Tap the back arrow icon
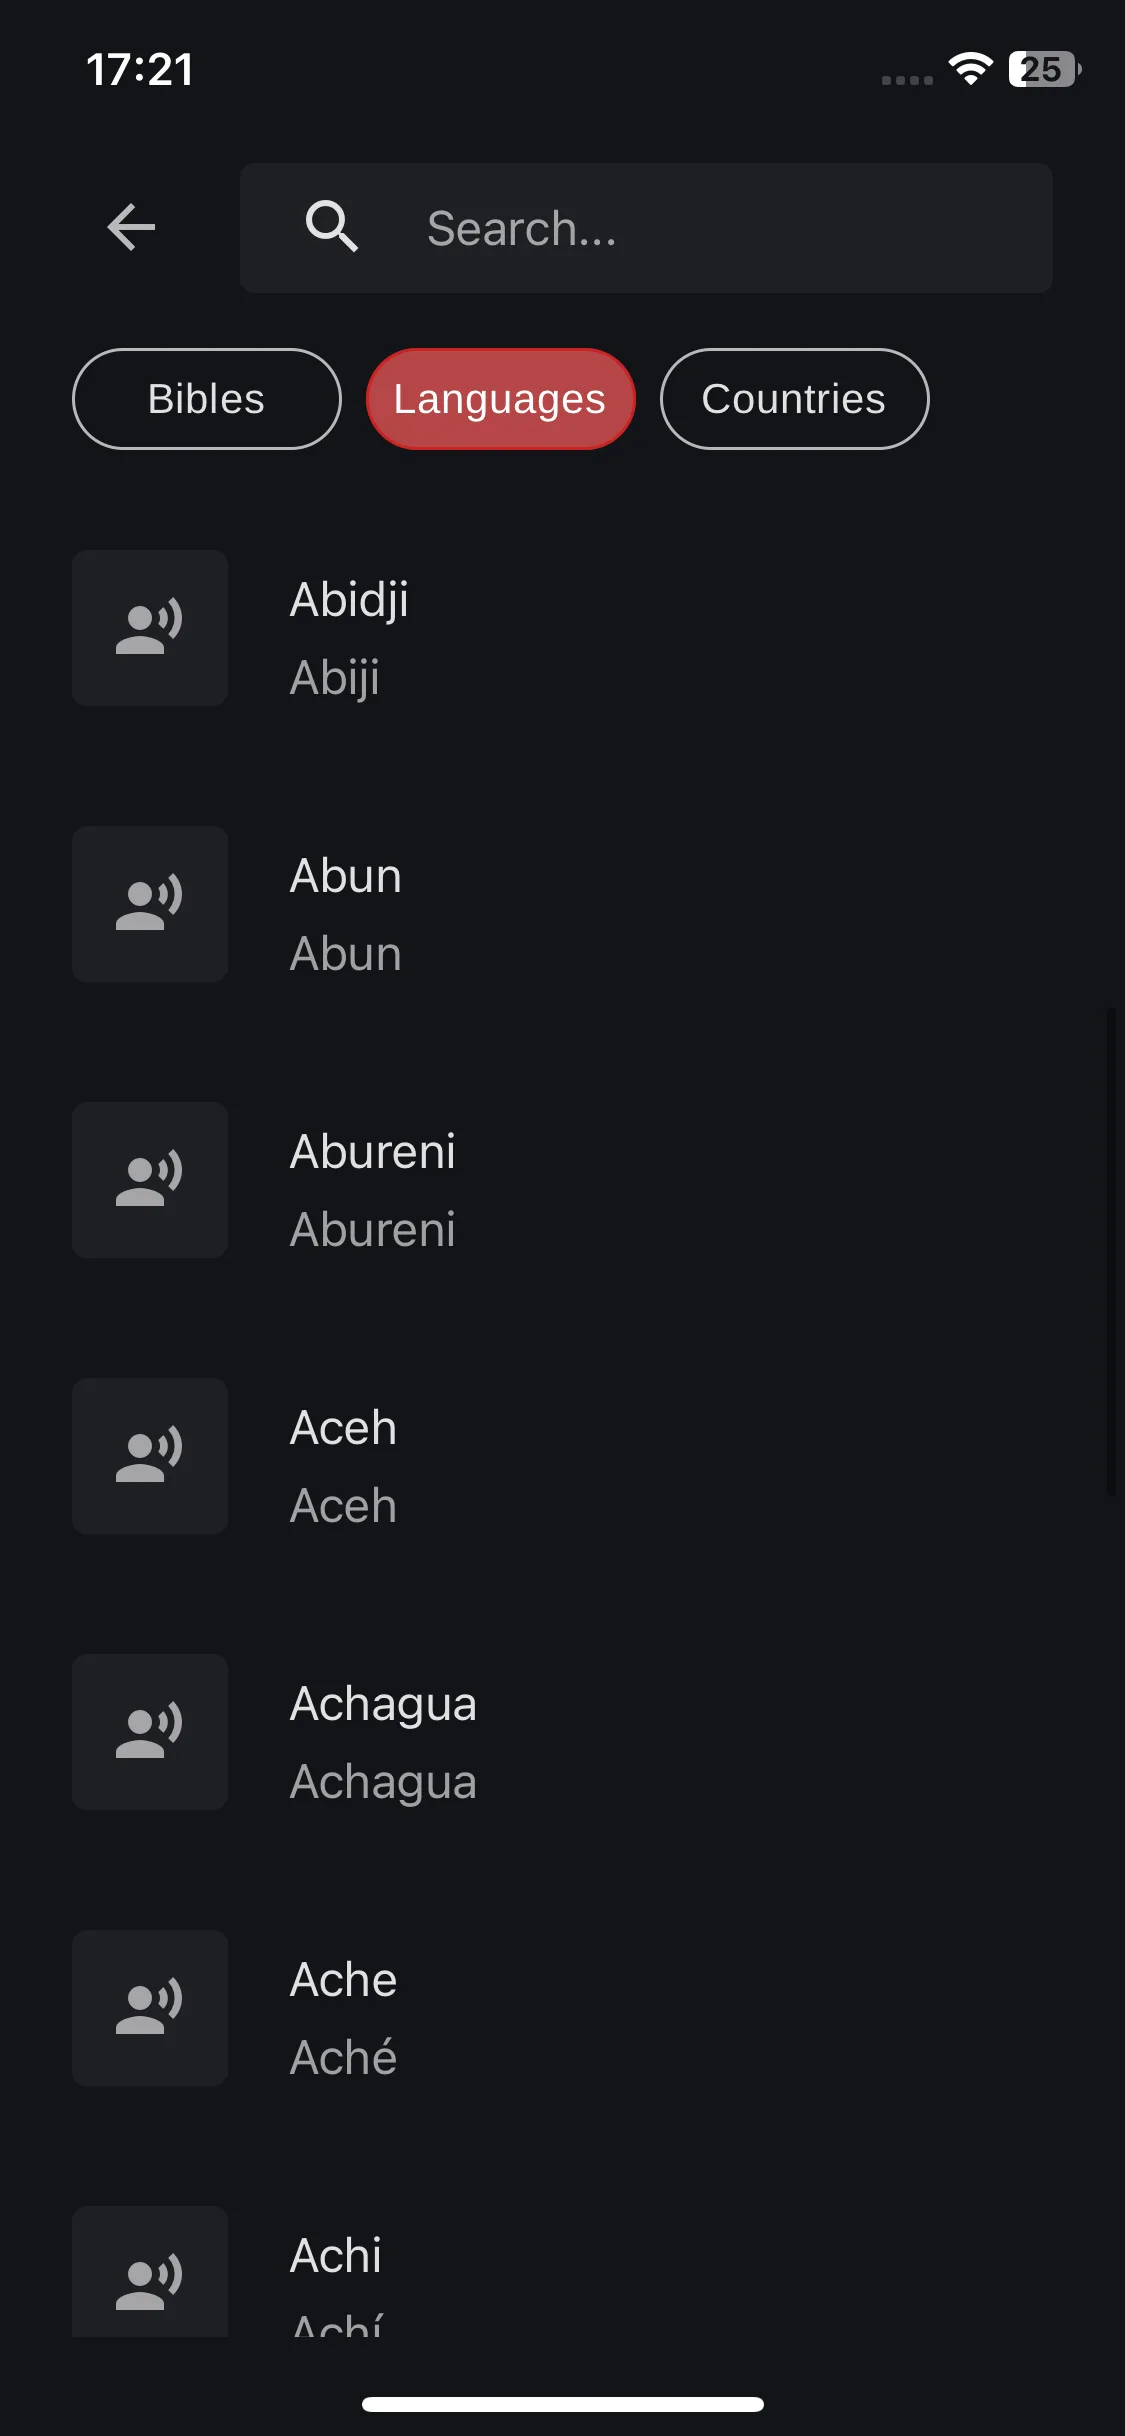The width and height of the screenshot is (1125, 2436). click(x=131, y=227)
